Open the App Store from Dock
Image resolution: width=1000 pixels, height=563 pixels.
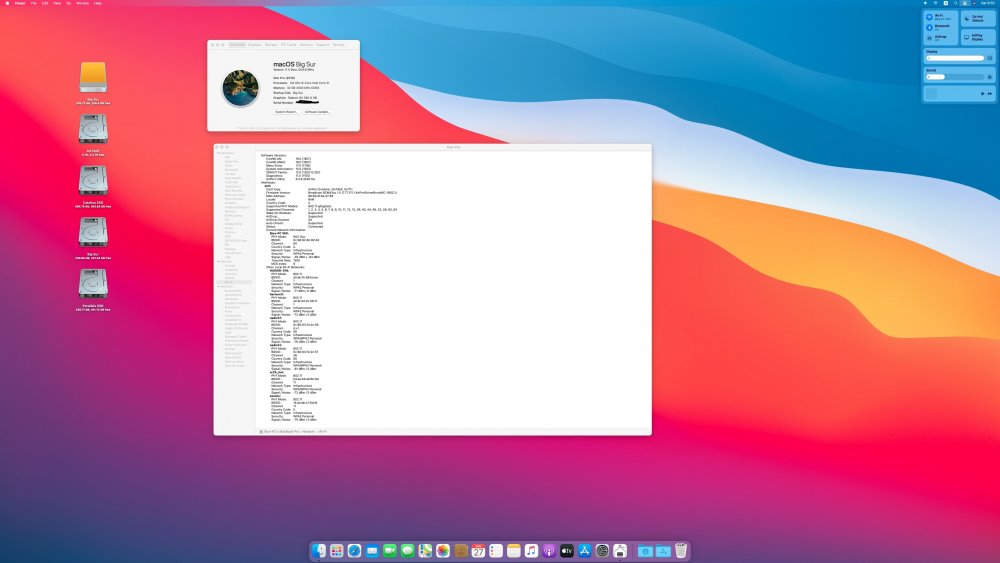point(584,550)
